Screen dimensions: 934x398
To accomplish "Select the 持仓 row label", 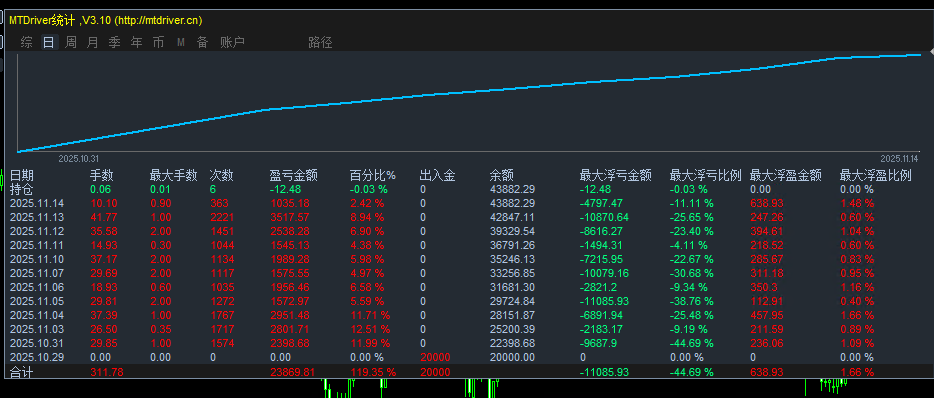I will [22, 189].
